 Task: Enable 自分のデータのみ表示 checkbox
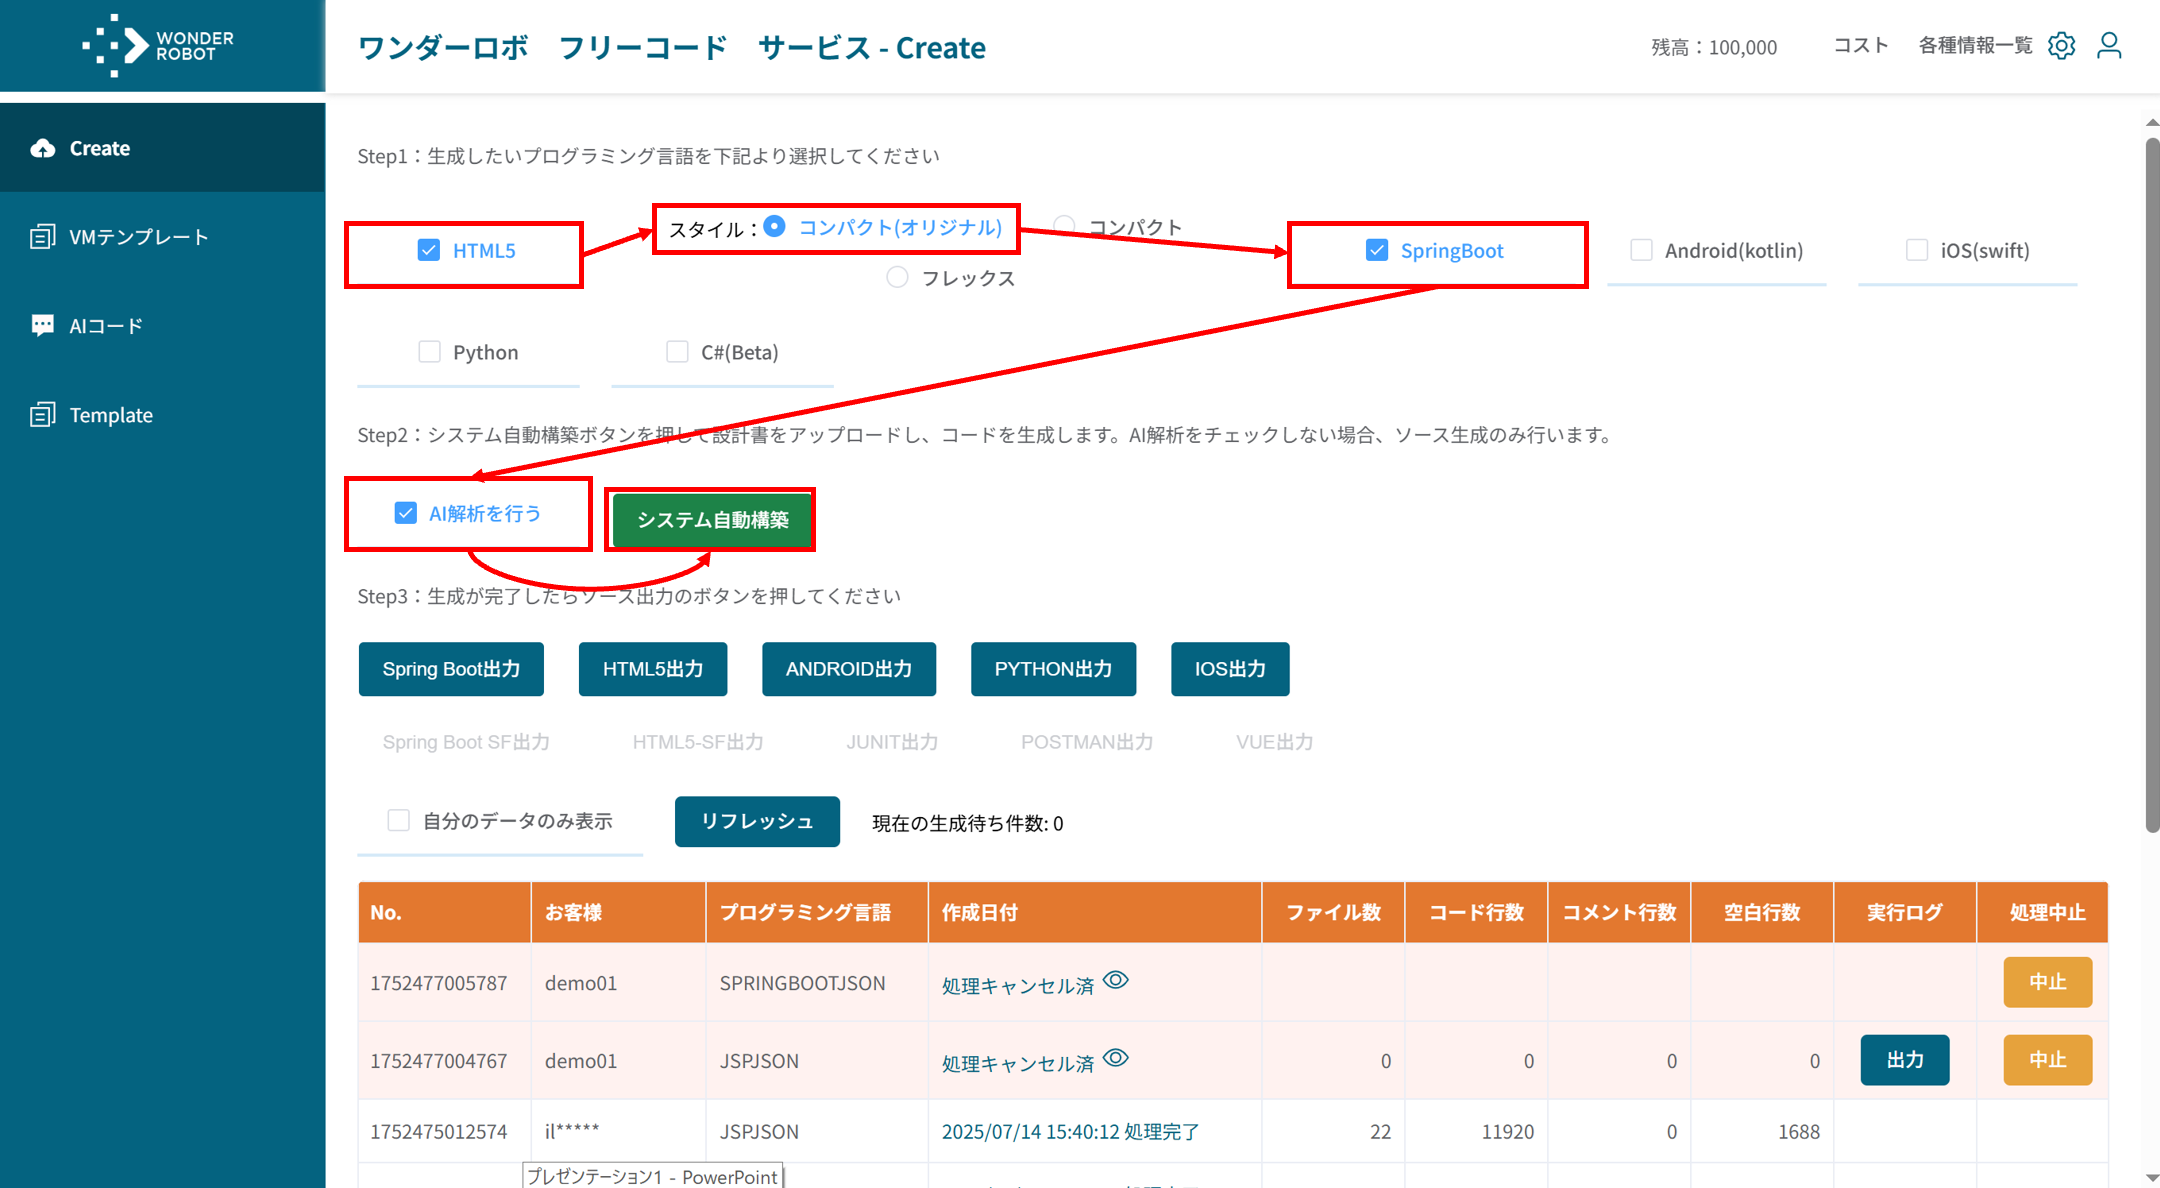398,821
